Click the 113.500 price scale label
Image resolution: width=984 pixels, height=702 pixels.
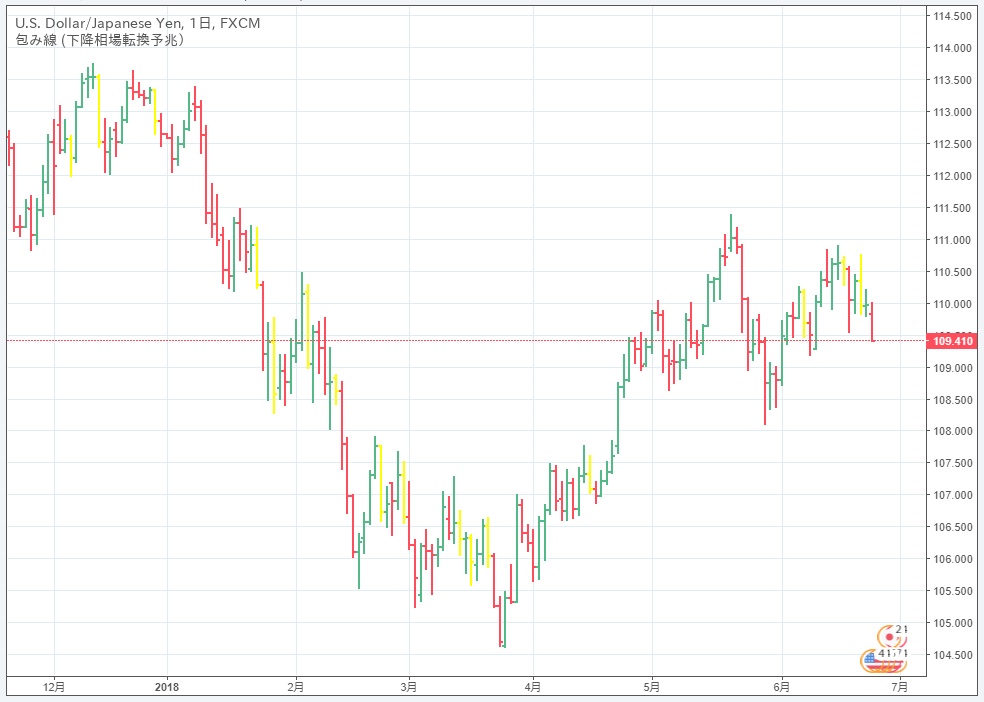[x=952, y=80]
